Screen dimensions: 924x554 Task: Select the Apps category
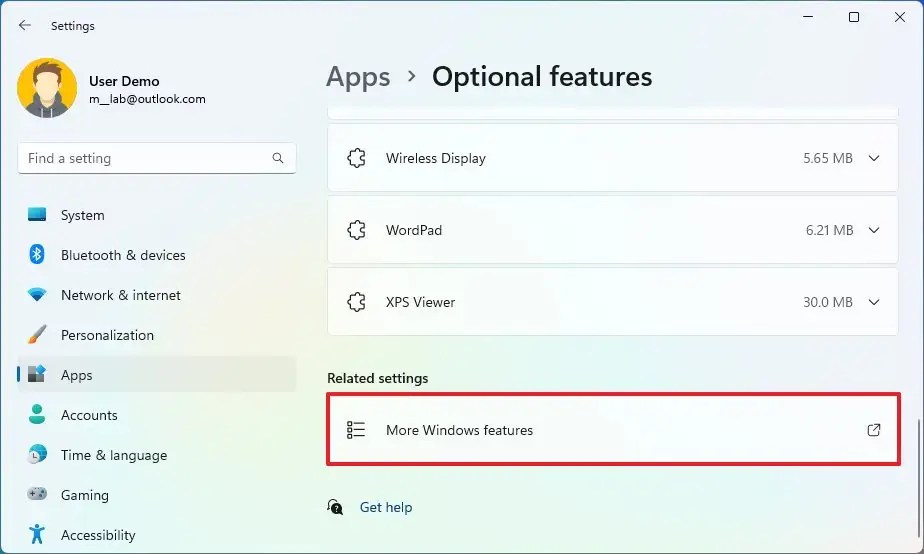click(157, 375)
